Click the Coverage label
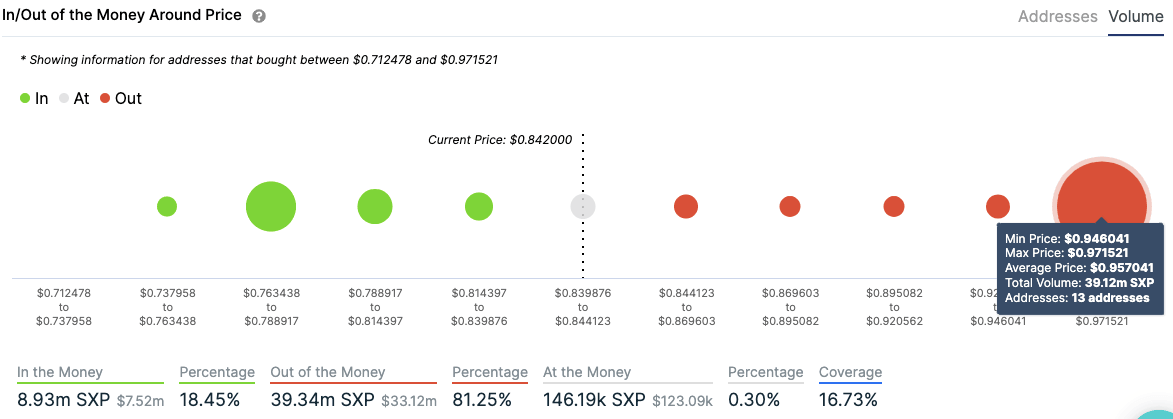 [850, 372]
